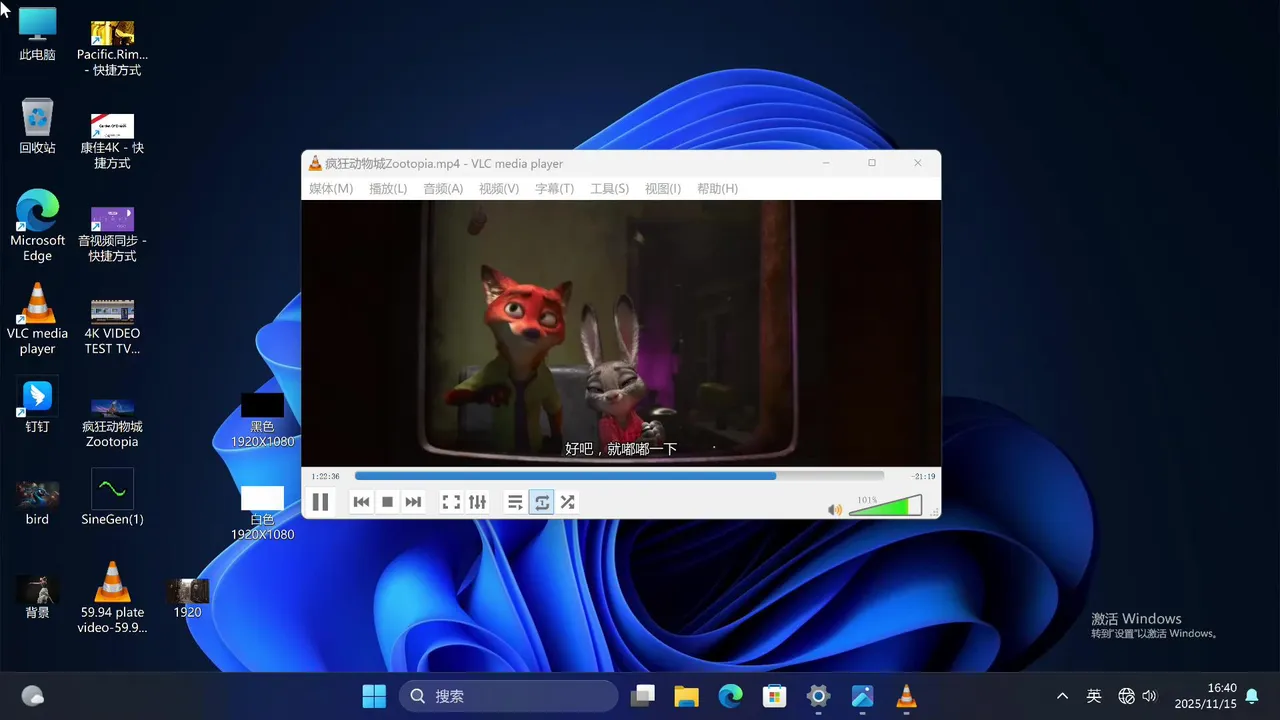The width and height of the screenshot is (1280, 720).
Task: Open system tray volume icon
Action: pyautogui.click(x=1149, y=696)
